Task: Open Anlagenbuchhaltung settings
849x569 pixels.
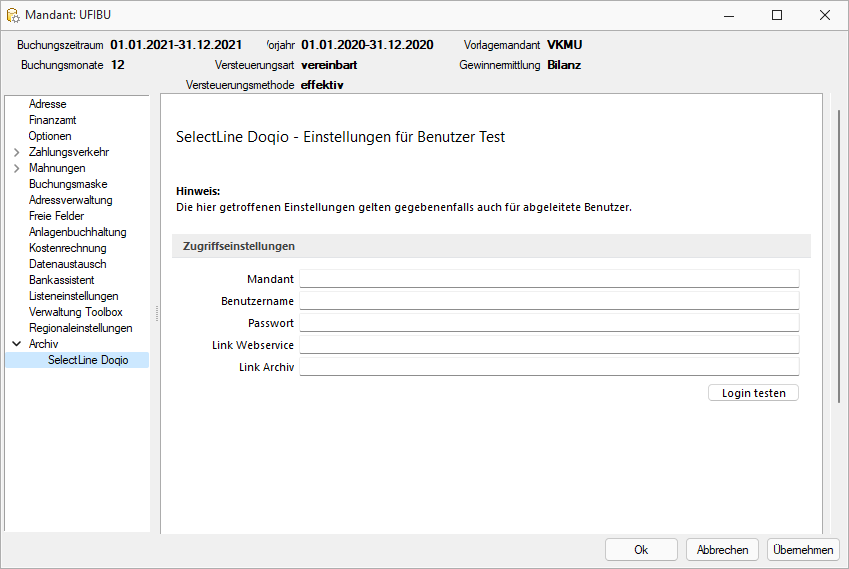Action: 77,232
